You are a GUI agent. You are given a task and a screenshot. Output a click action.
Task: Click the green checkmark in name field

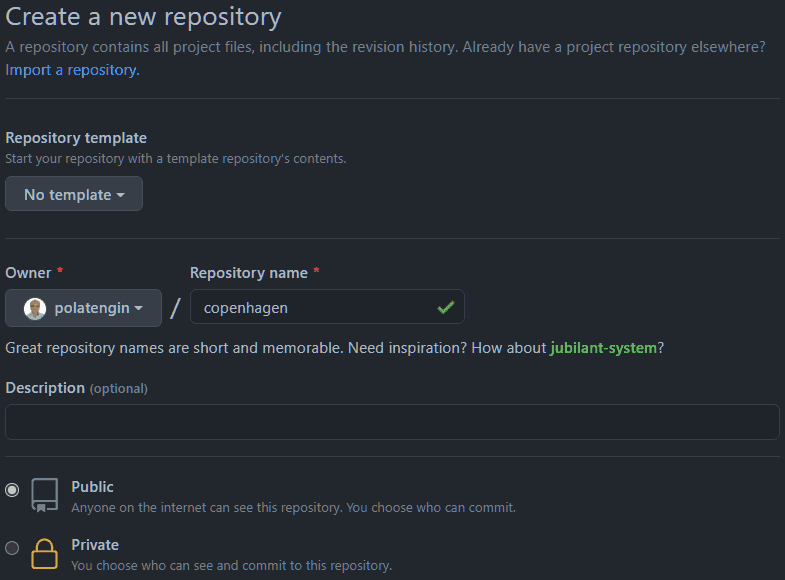[x=445, y=308]
